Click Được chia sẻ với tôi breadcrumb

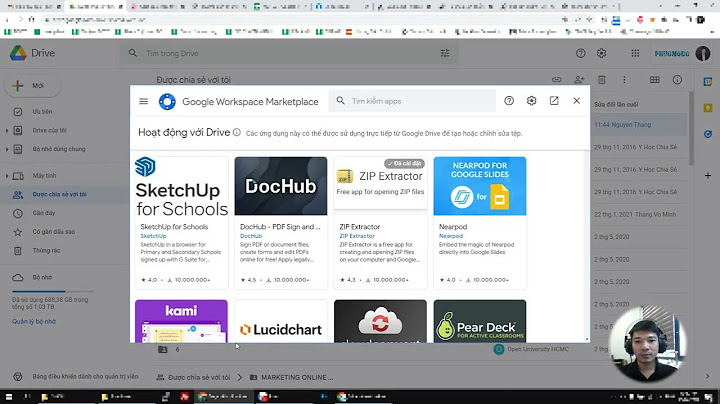pos(199,377)
